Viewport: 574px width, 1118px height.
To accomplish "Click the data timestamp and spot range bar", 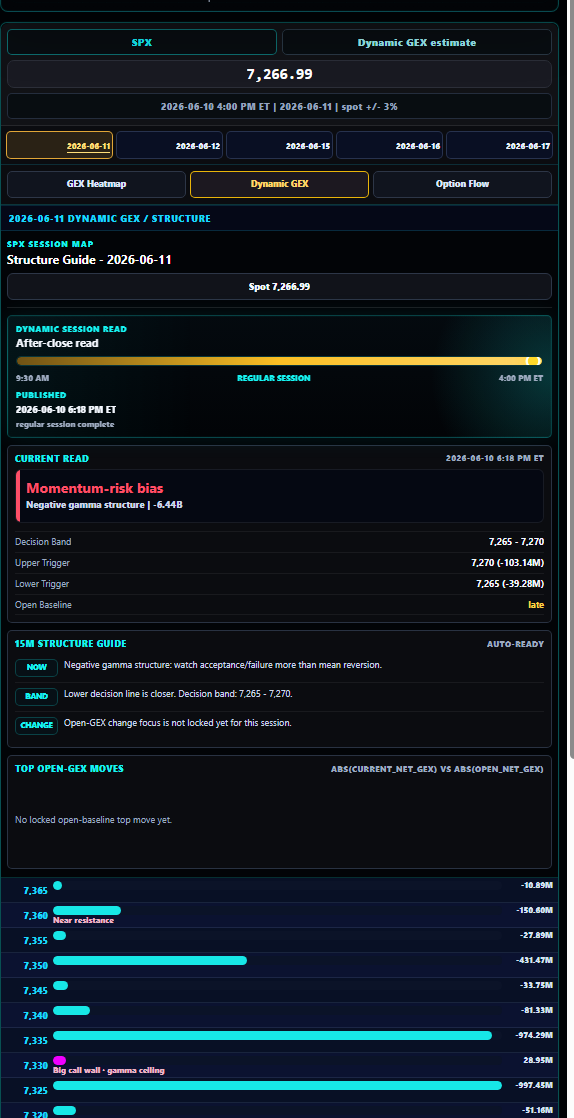I will pos(280,106).
